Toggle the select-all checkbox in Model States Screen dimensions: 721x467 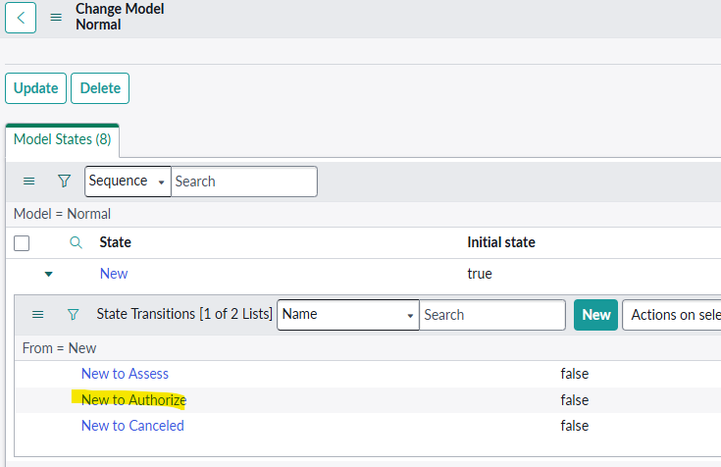[21, 242]
